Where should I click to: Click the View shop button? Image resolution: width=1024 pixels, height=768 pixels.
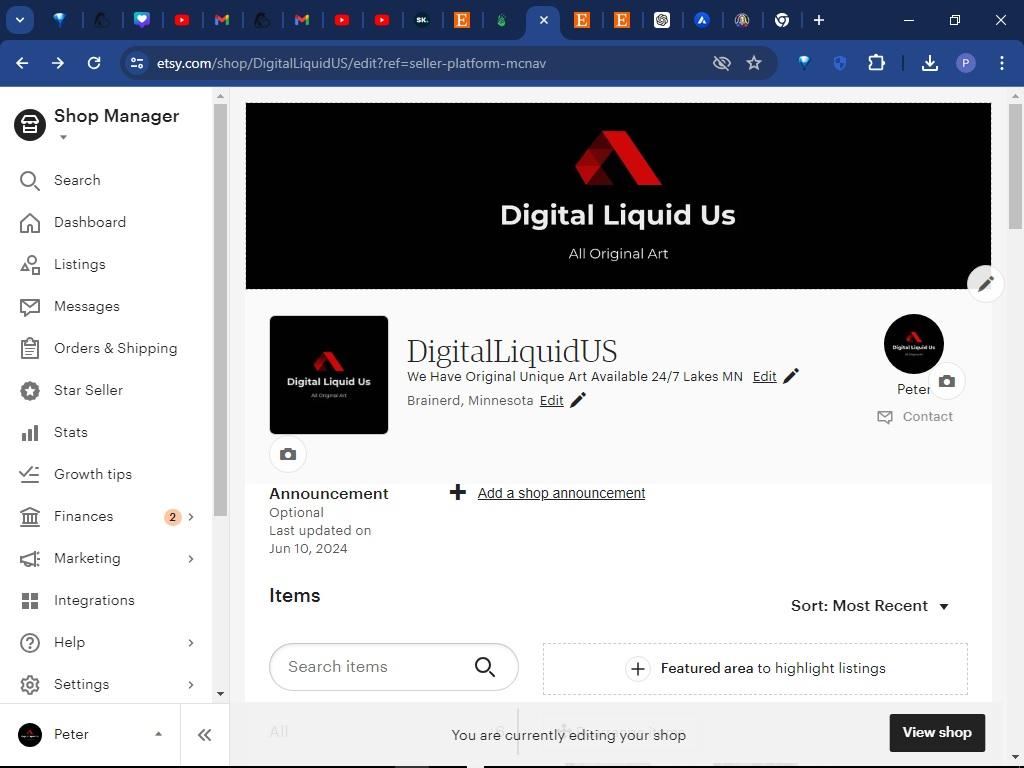coord(937,733)
